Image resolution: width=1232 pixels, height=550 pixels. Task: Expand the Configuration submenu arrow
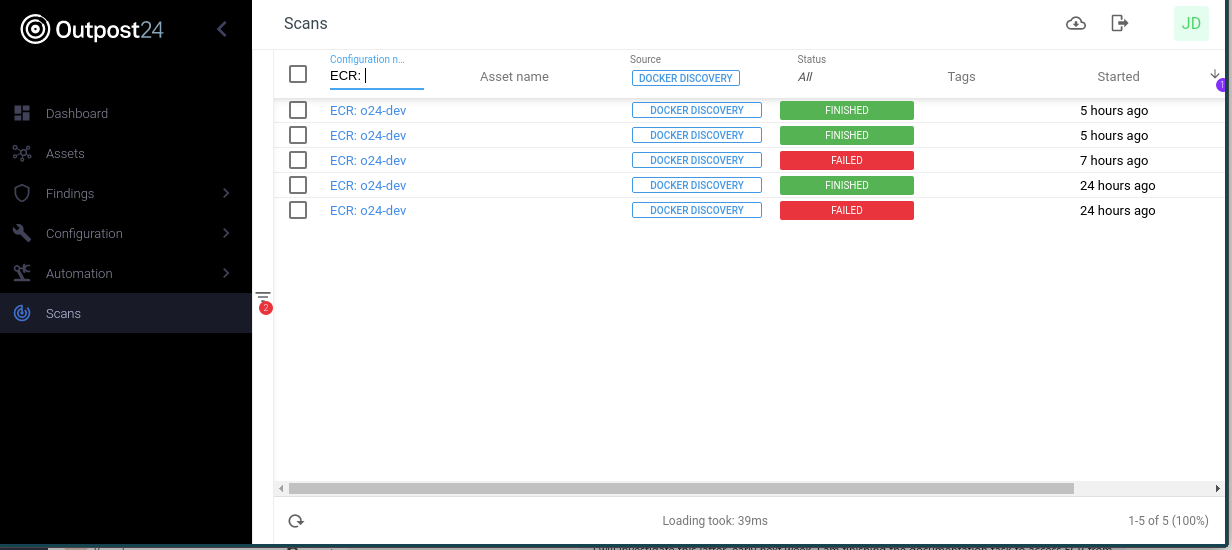tap(226, 233)
